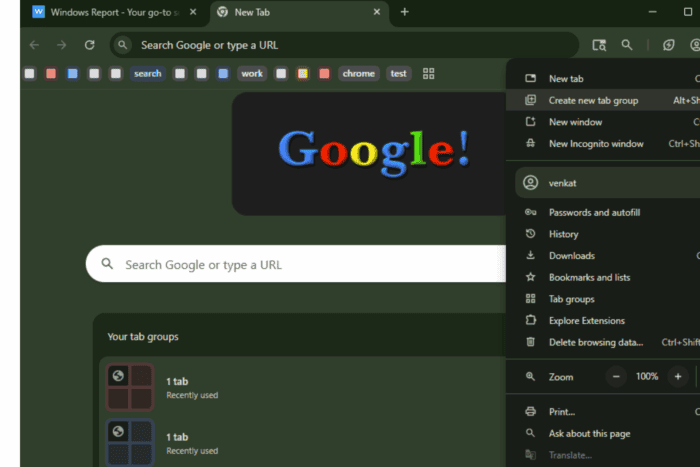This screenshot has width=700, height=467.
Task: Open the "work" tab group chip
Action: [x=252, y=74]
